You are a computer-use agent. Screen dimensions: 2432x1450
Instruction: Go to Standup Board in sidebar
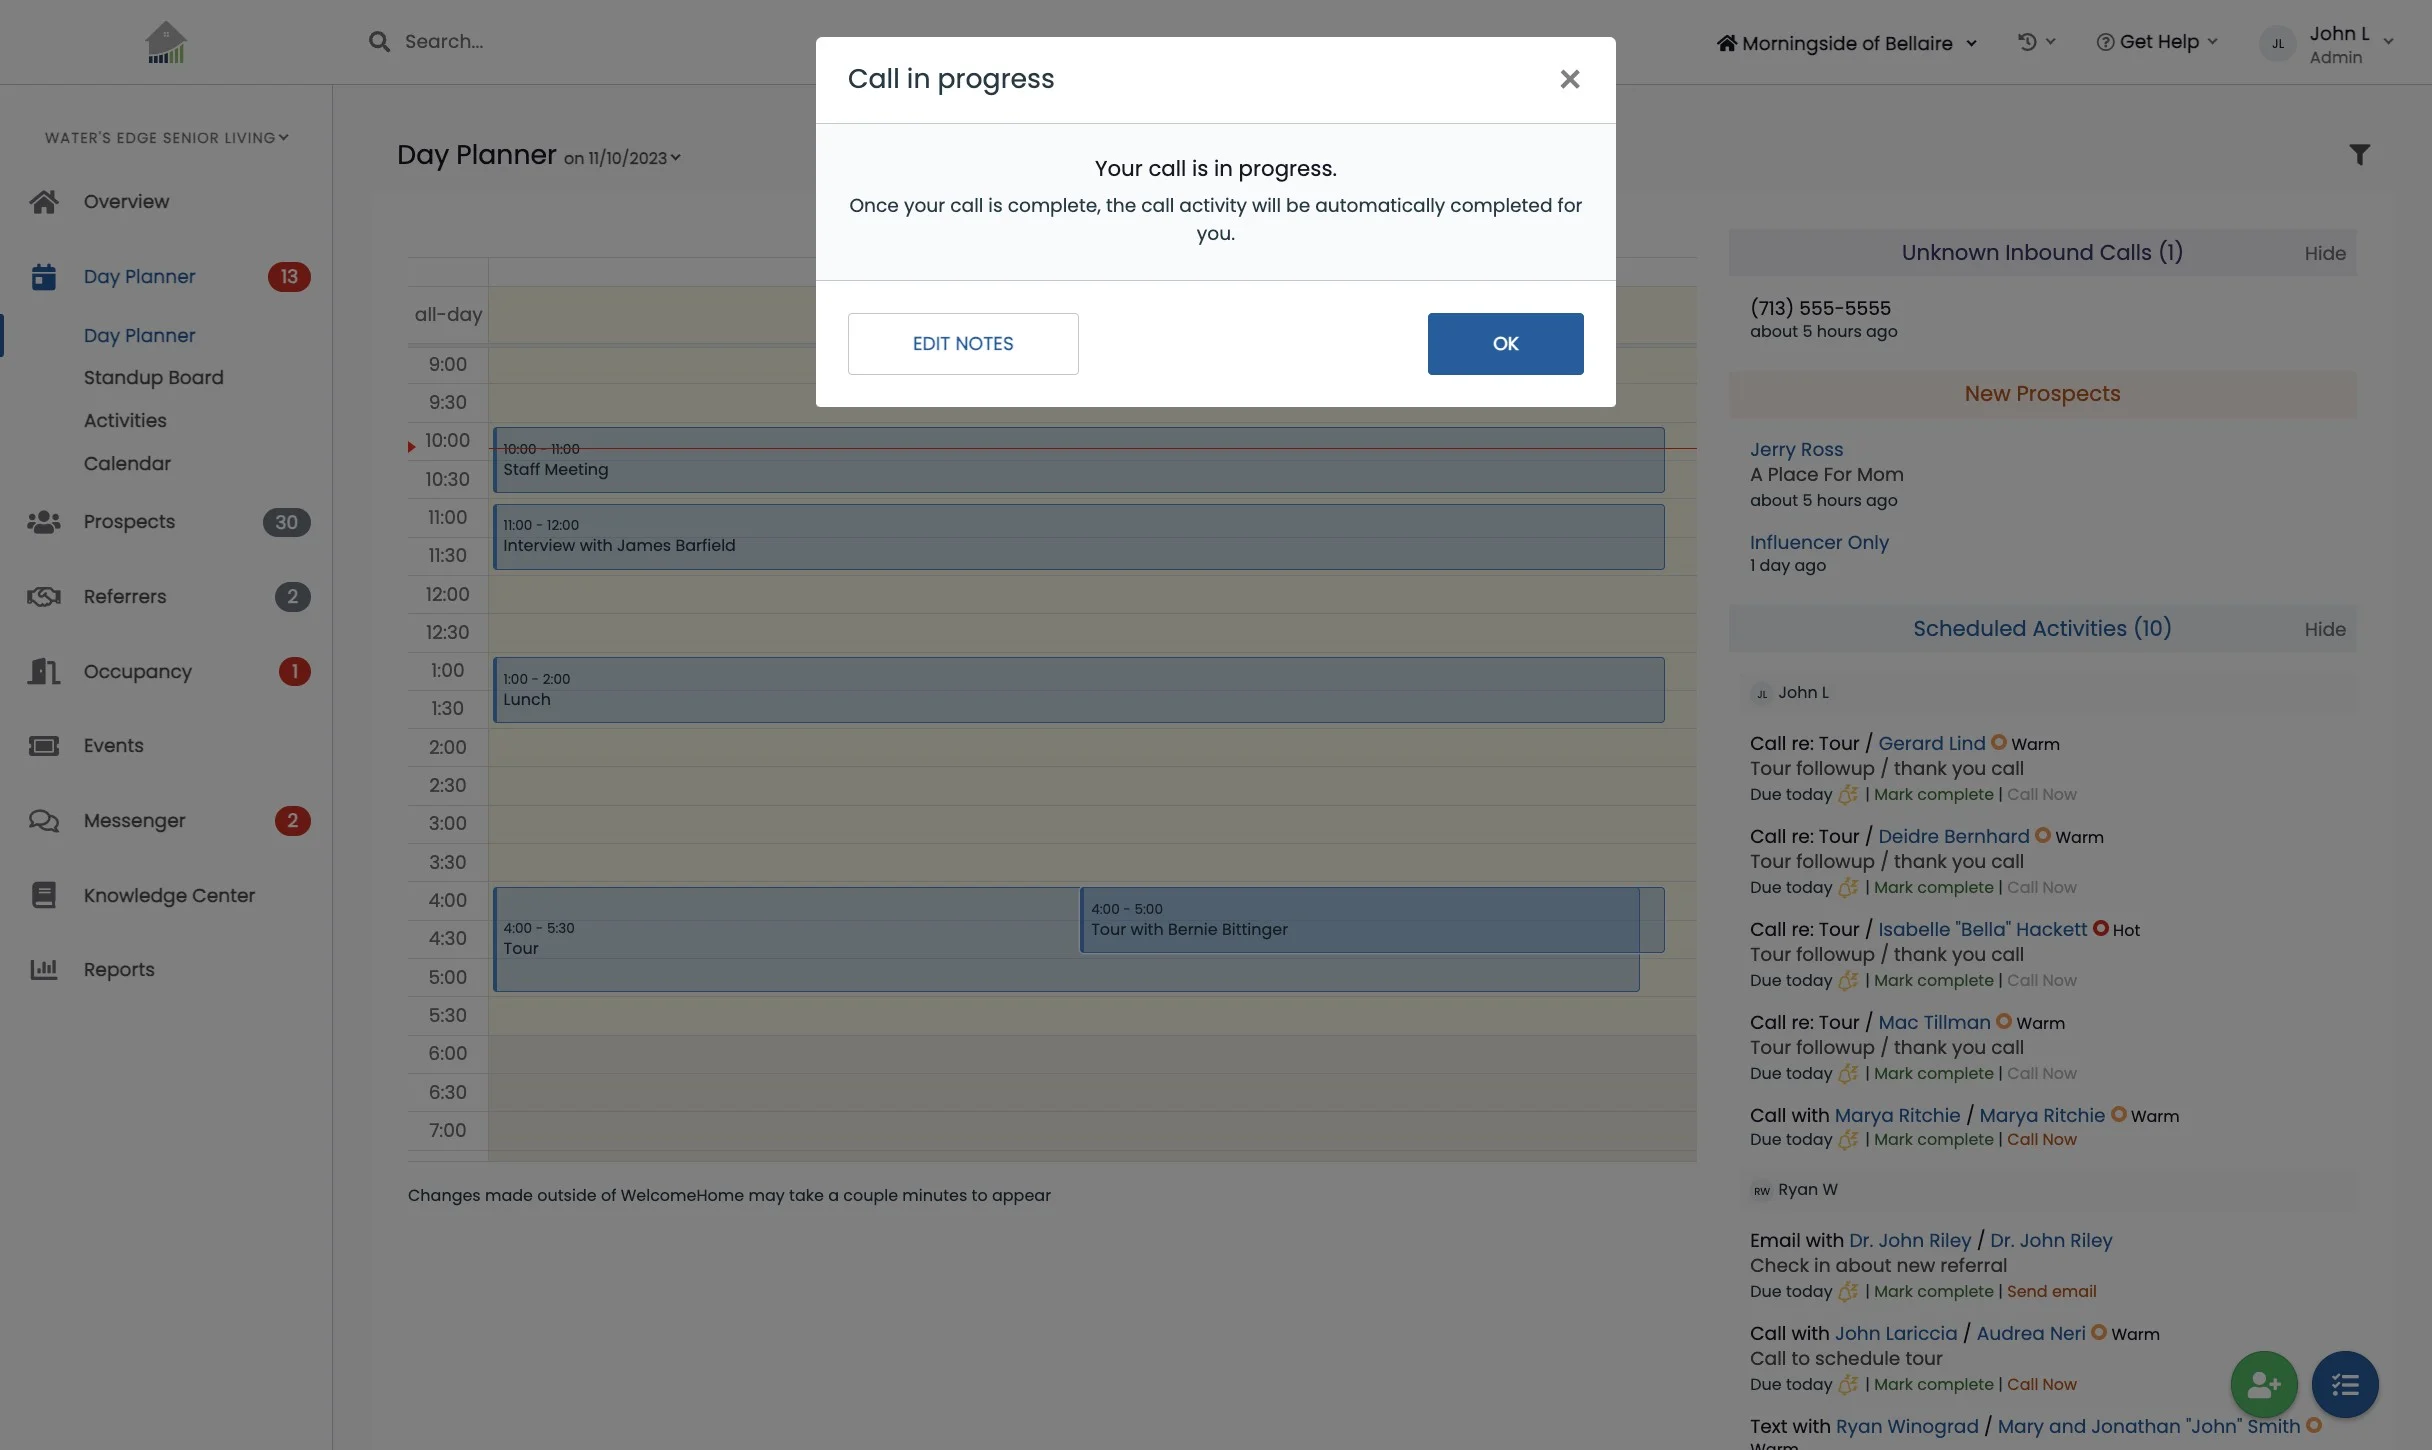[x=153, y=378]
